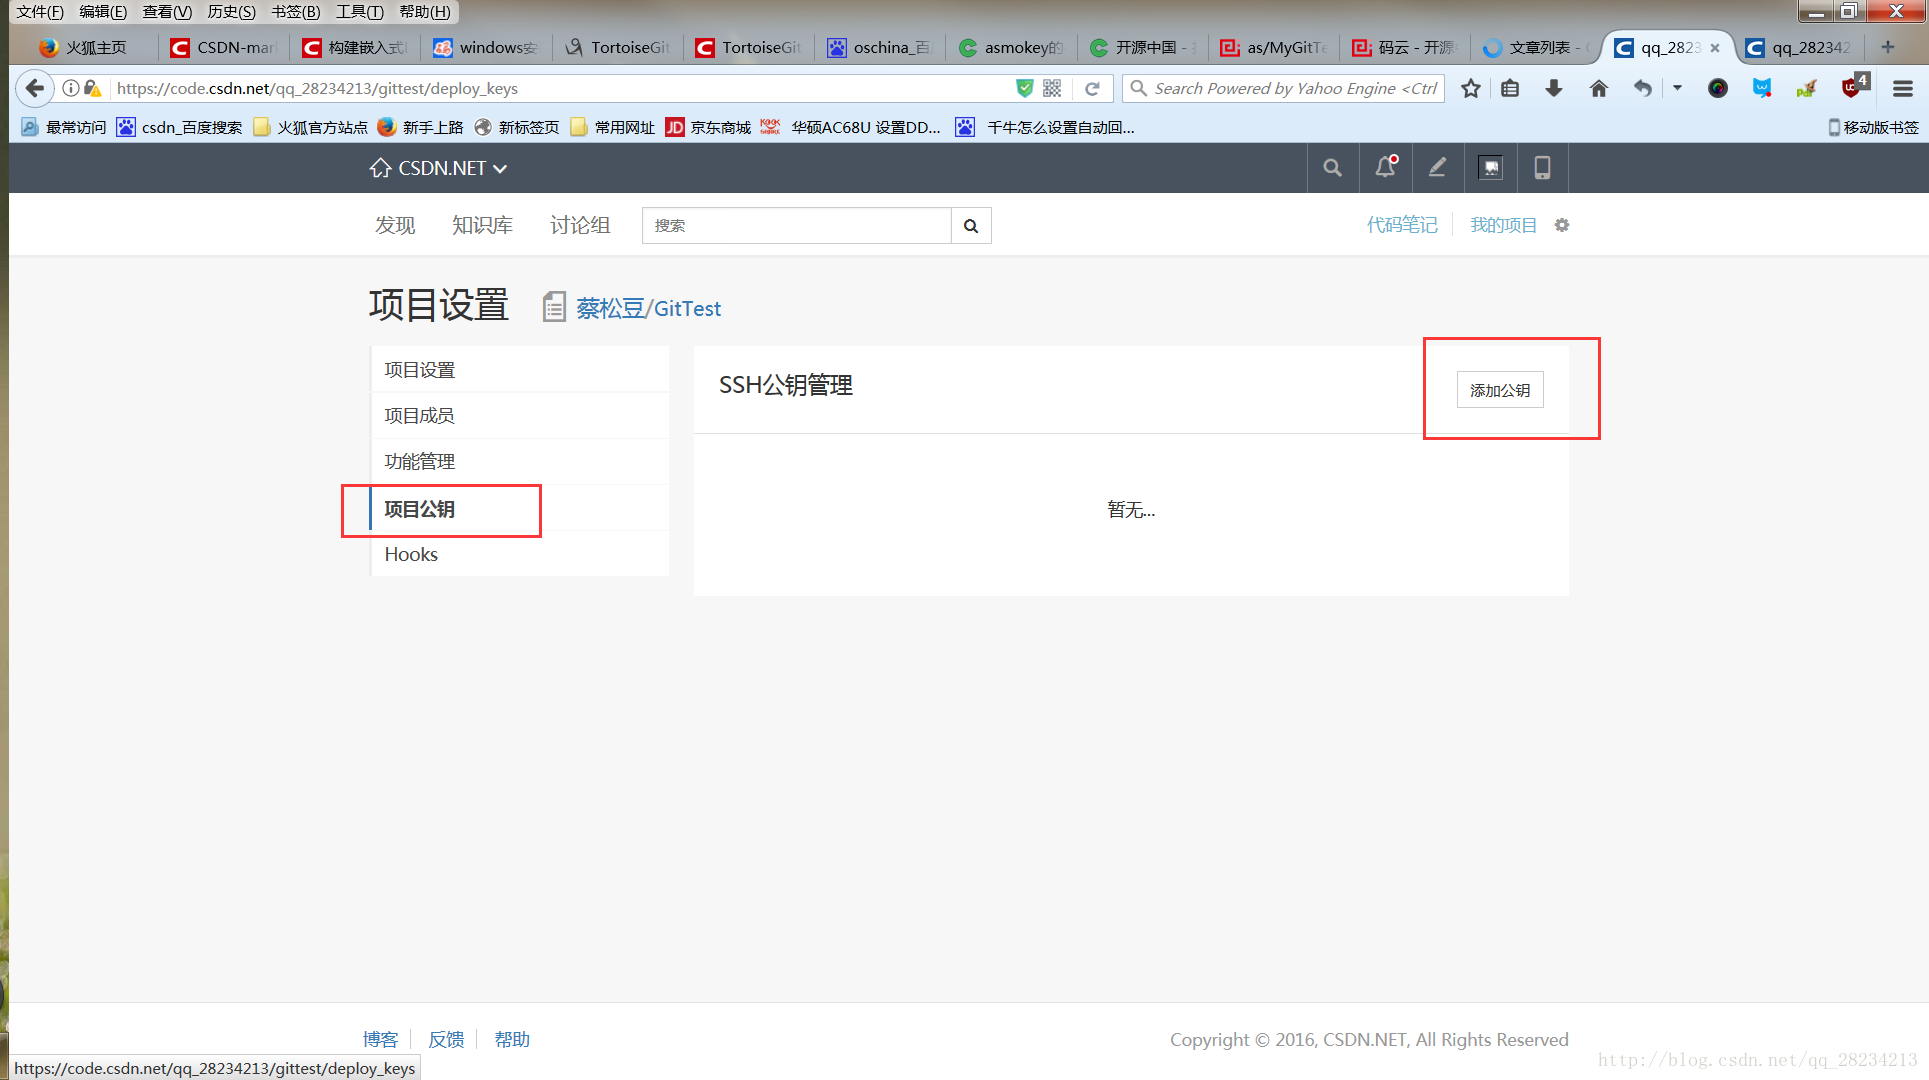Open the 工具(T) menu
1929x1080 pixels.
click(360, 12)
